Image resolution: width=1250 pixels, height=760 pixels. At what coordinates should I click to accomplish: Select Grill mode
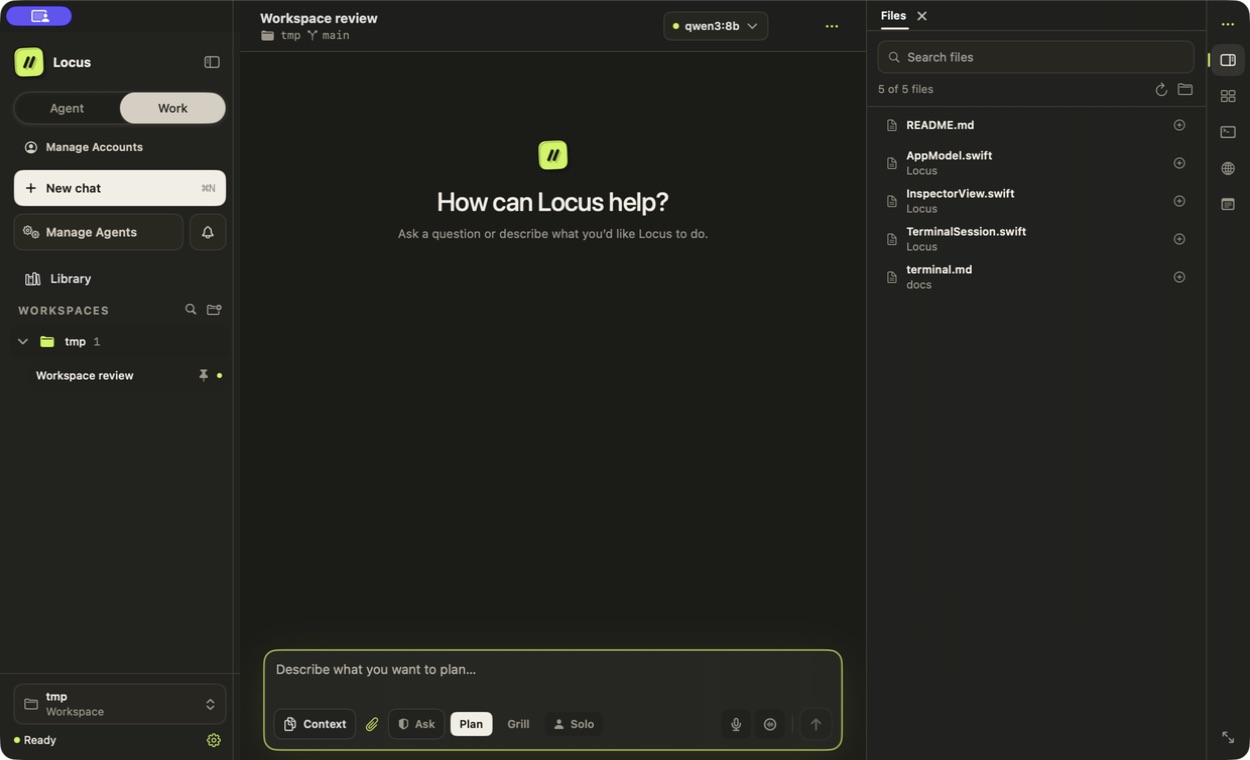pyautogui.click(x=518, y=724)
